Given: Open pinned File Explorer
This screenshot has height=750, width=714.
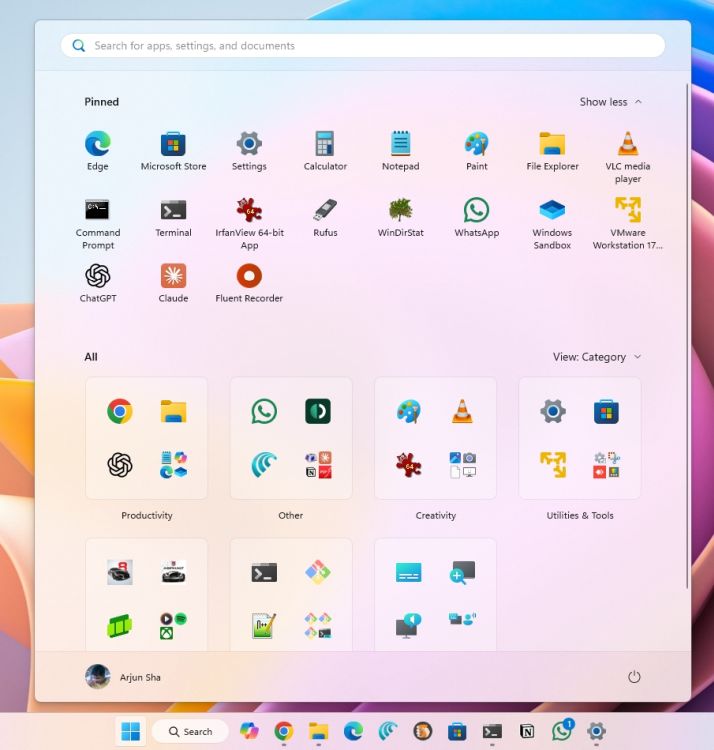Looking at the screenshot, I should pyautogui.click(x=552, y=150).
